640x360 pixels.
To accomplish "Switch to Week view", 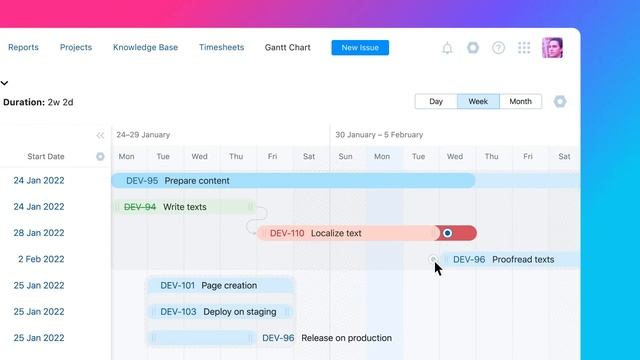I will [x=478, y=101].
